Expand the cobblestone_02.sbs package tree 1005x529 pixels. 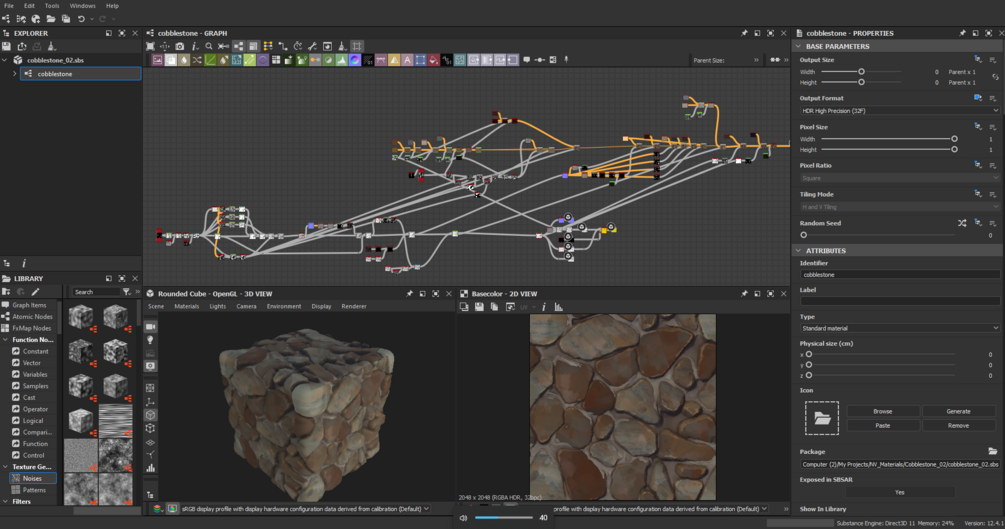(5, 60)
